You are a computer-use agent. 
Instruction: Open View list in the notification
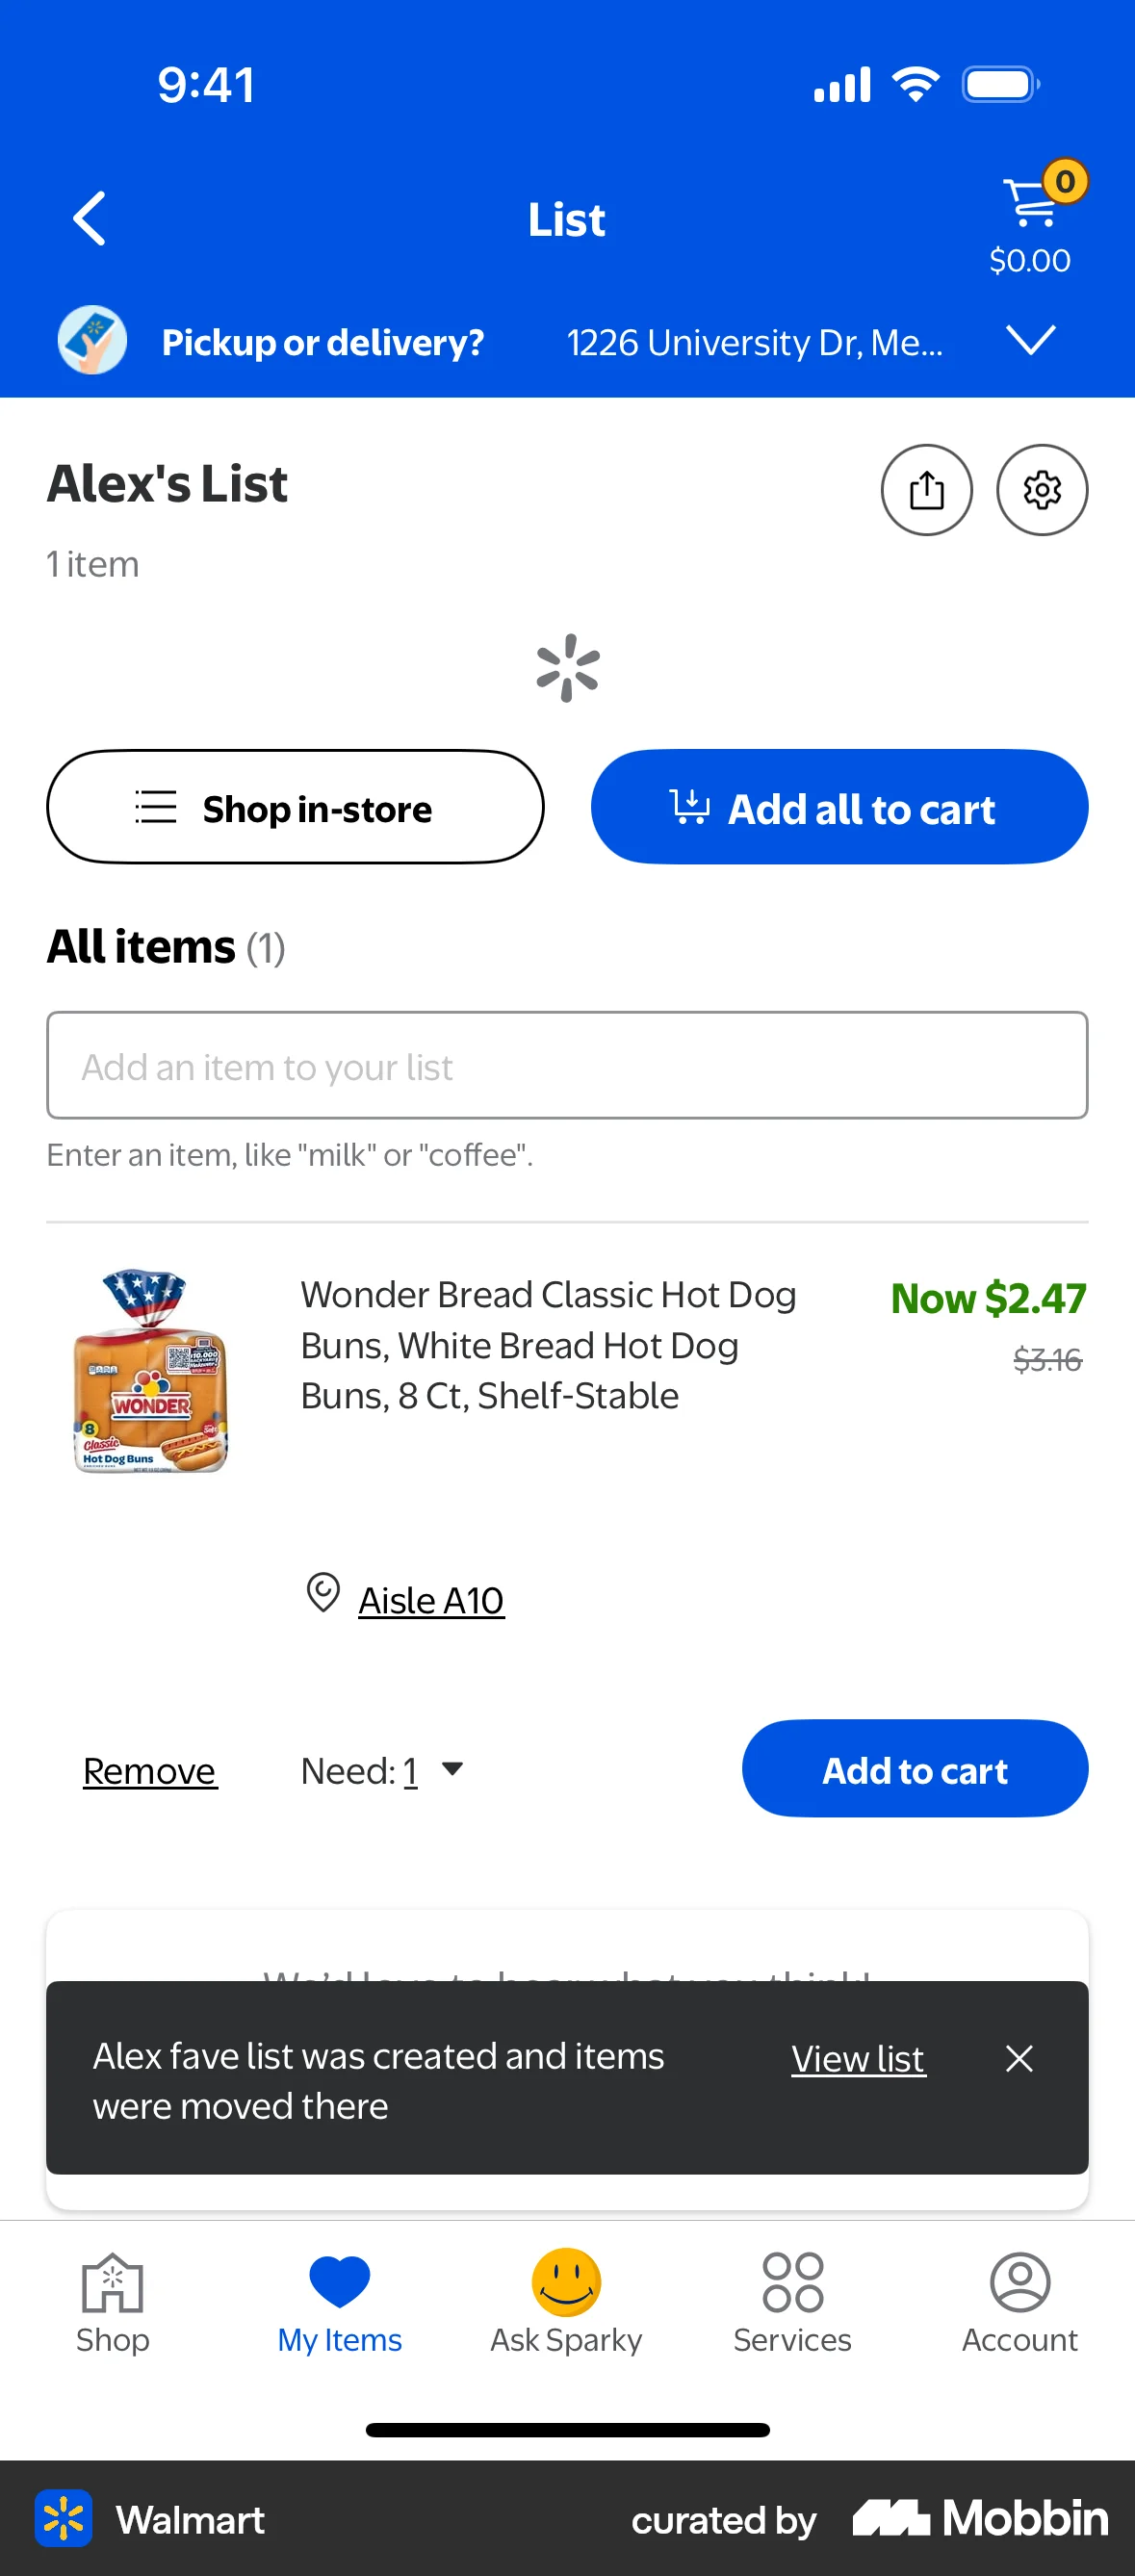pos(856,2059)
